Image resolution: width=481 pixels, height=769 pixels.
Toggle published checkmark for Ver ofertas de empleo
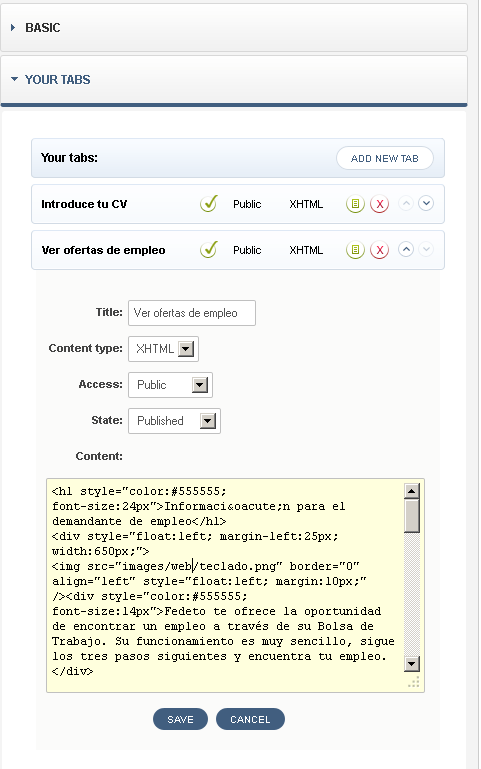click(x=209, y=249)
